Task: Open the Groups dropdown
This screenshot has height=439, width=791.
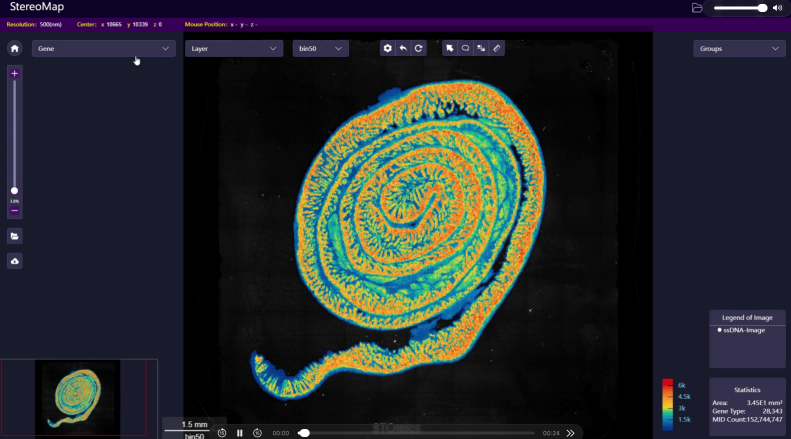Action: click(739, 48)
